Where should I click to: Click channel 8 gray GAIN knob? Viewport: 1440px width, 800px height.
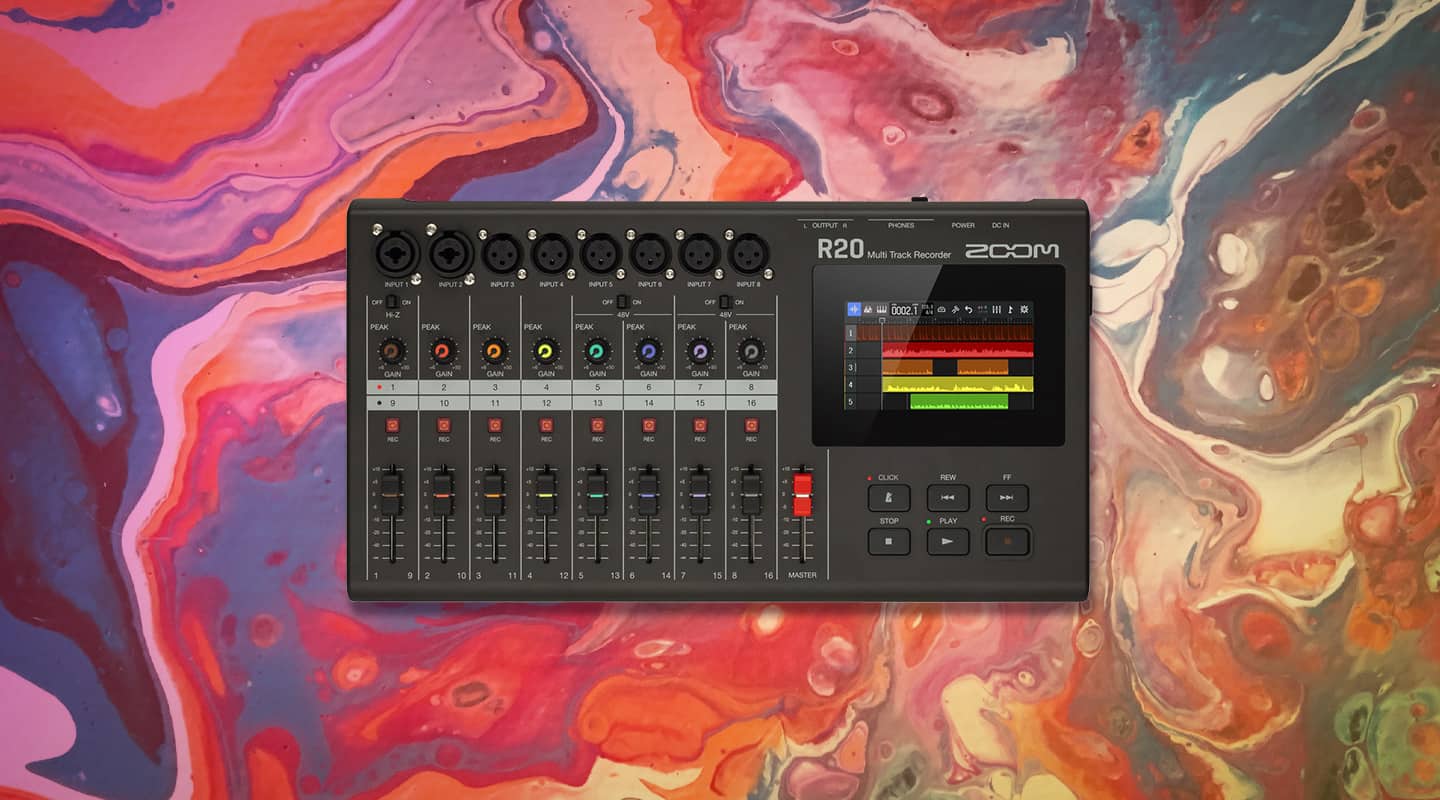(750, 351)
